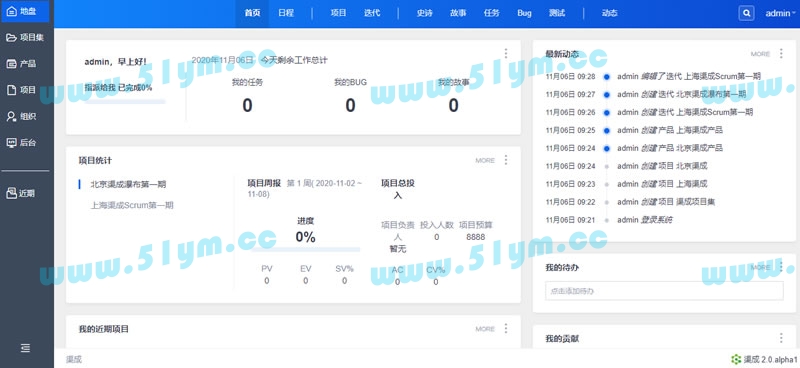Click the 我的任务 count

(x=247, y=106)
